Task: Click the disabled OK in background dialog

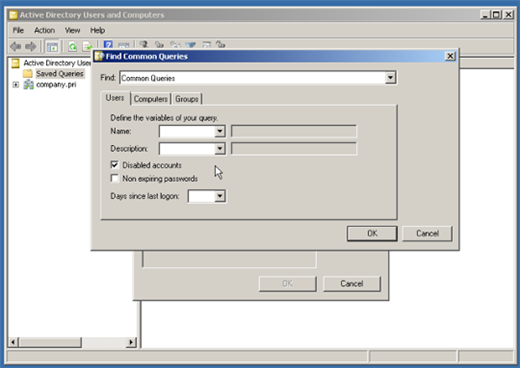Action: pos(288,284)
